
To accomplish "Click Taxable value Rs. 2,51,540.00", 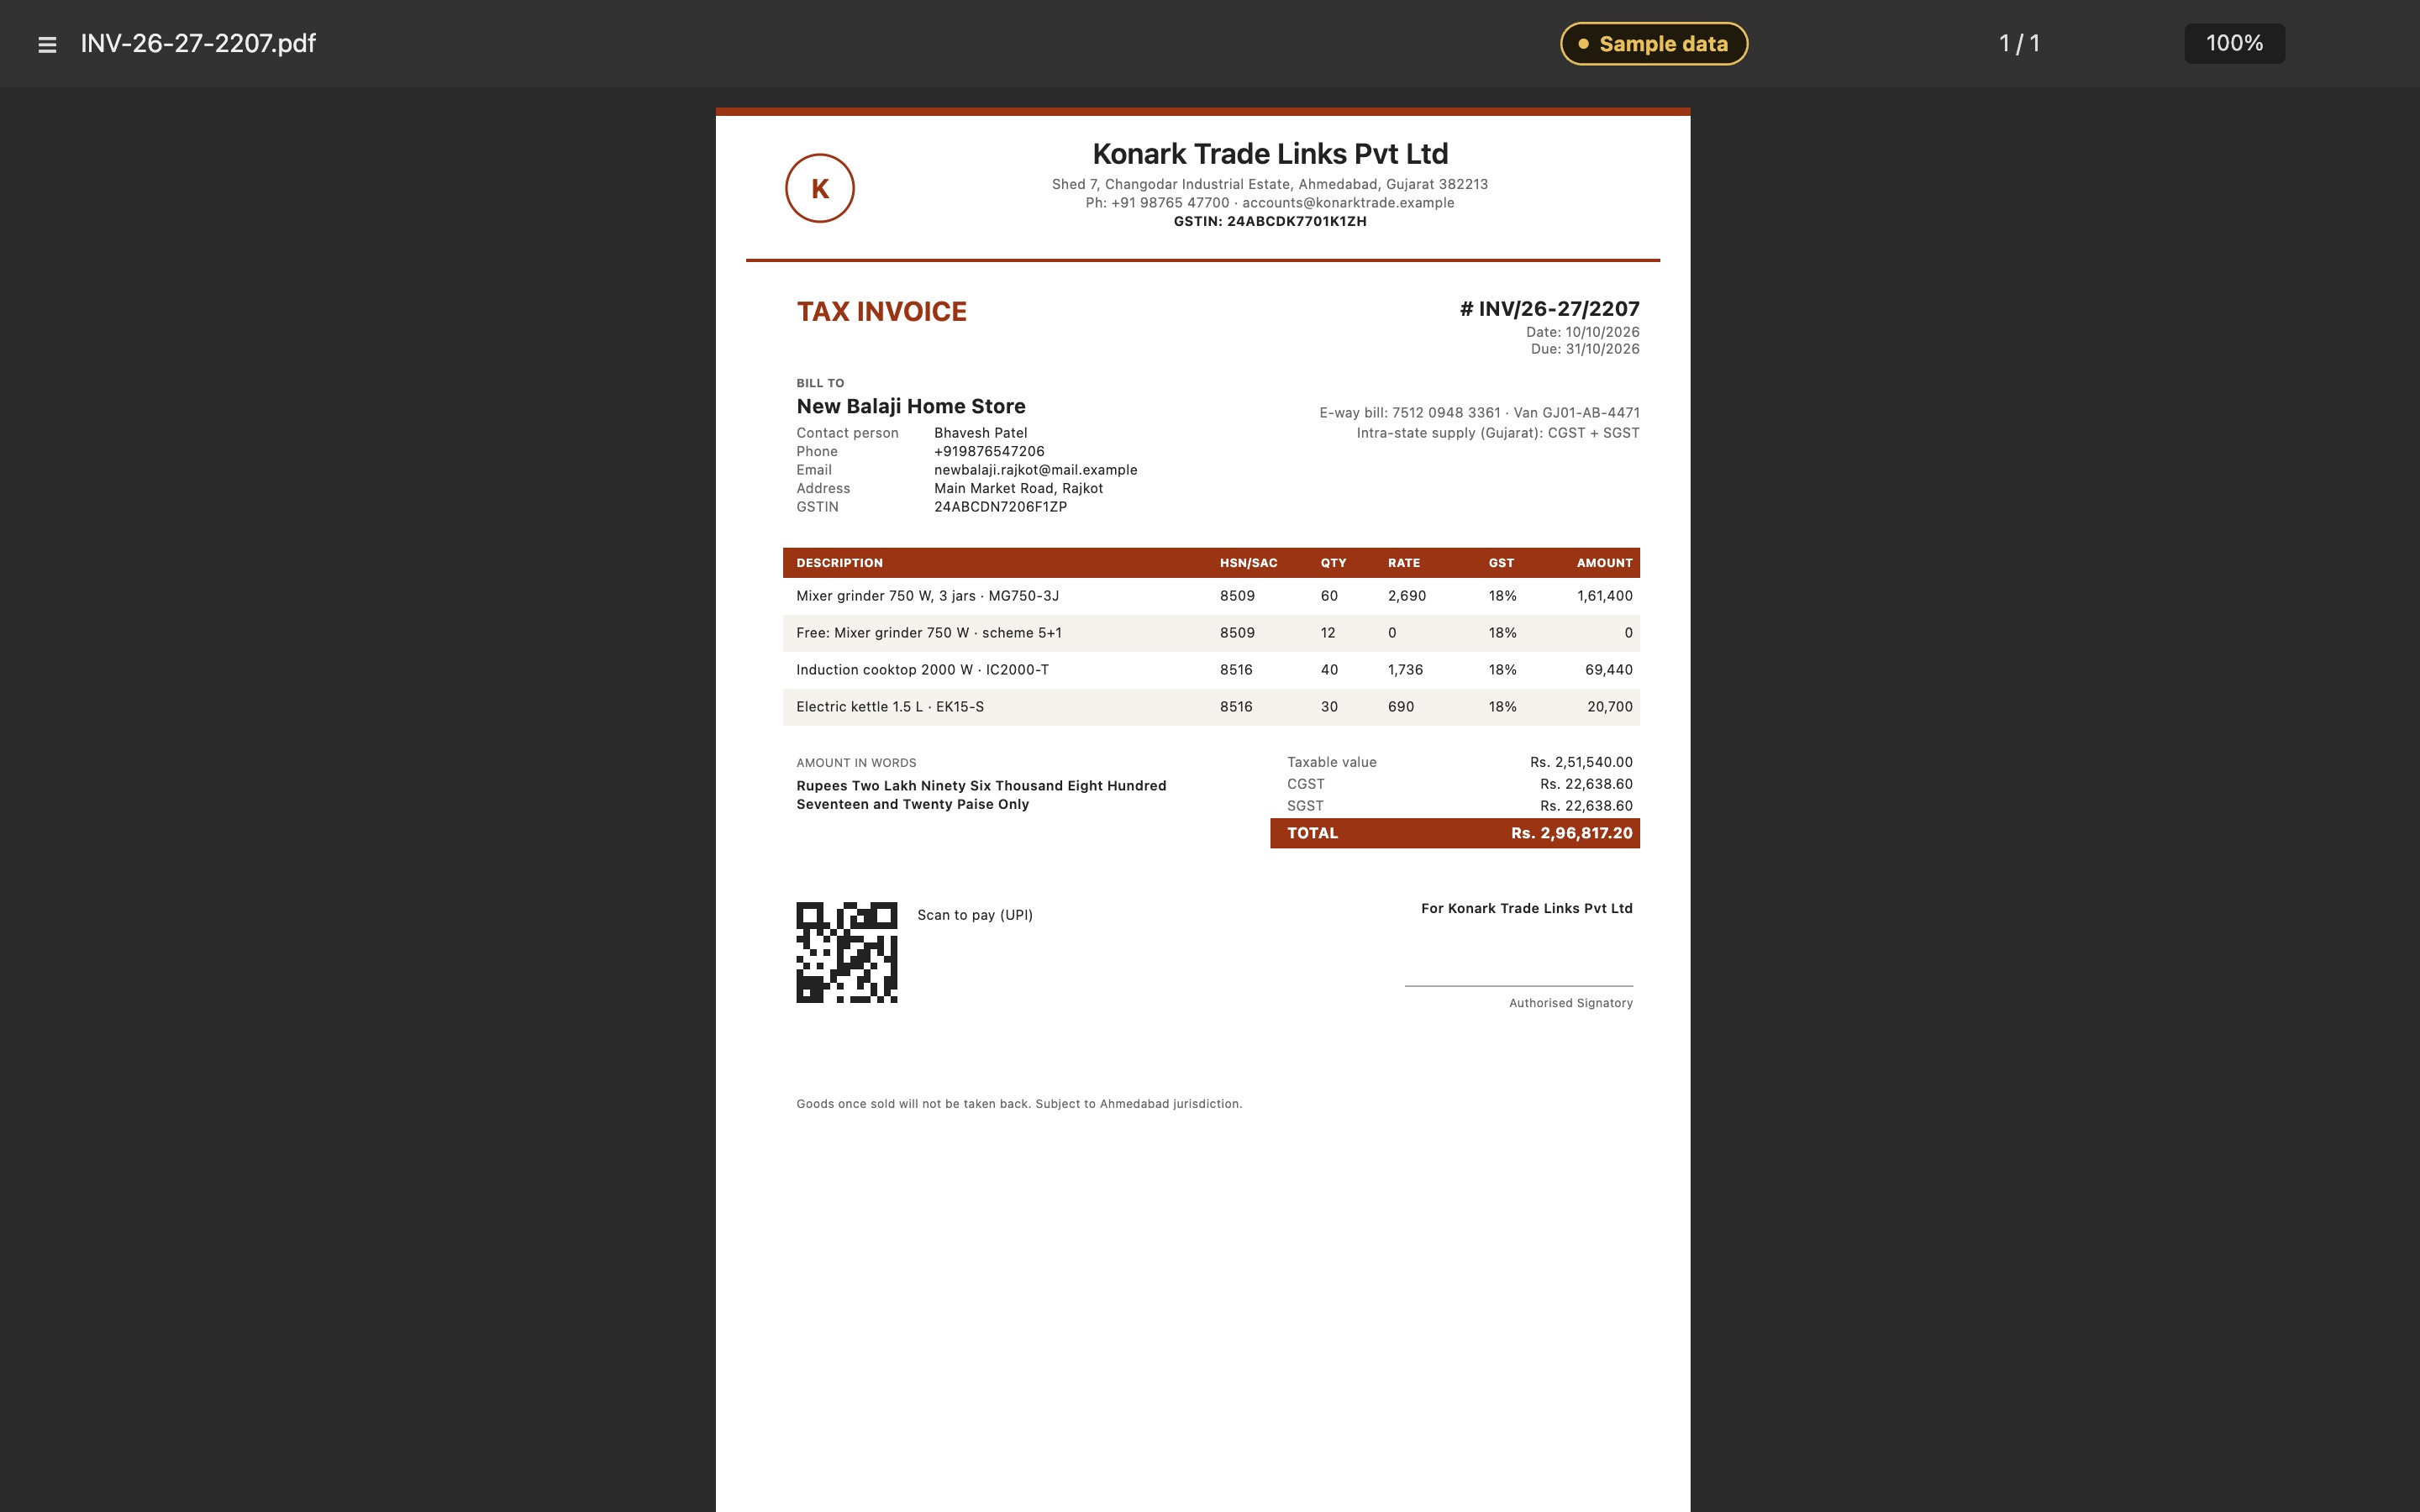I will coord(1459,762).
